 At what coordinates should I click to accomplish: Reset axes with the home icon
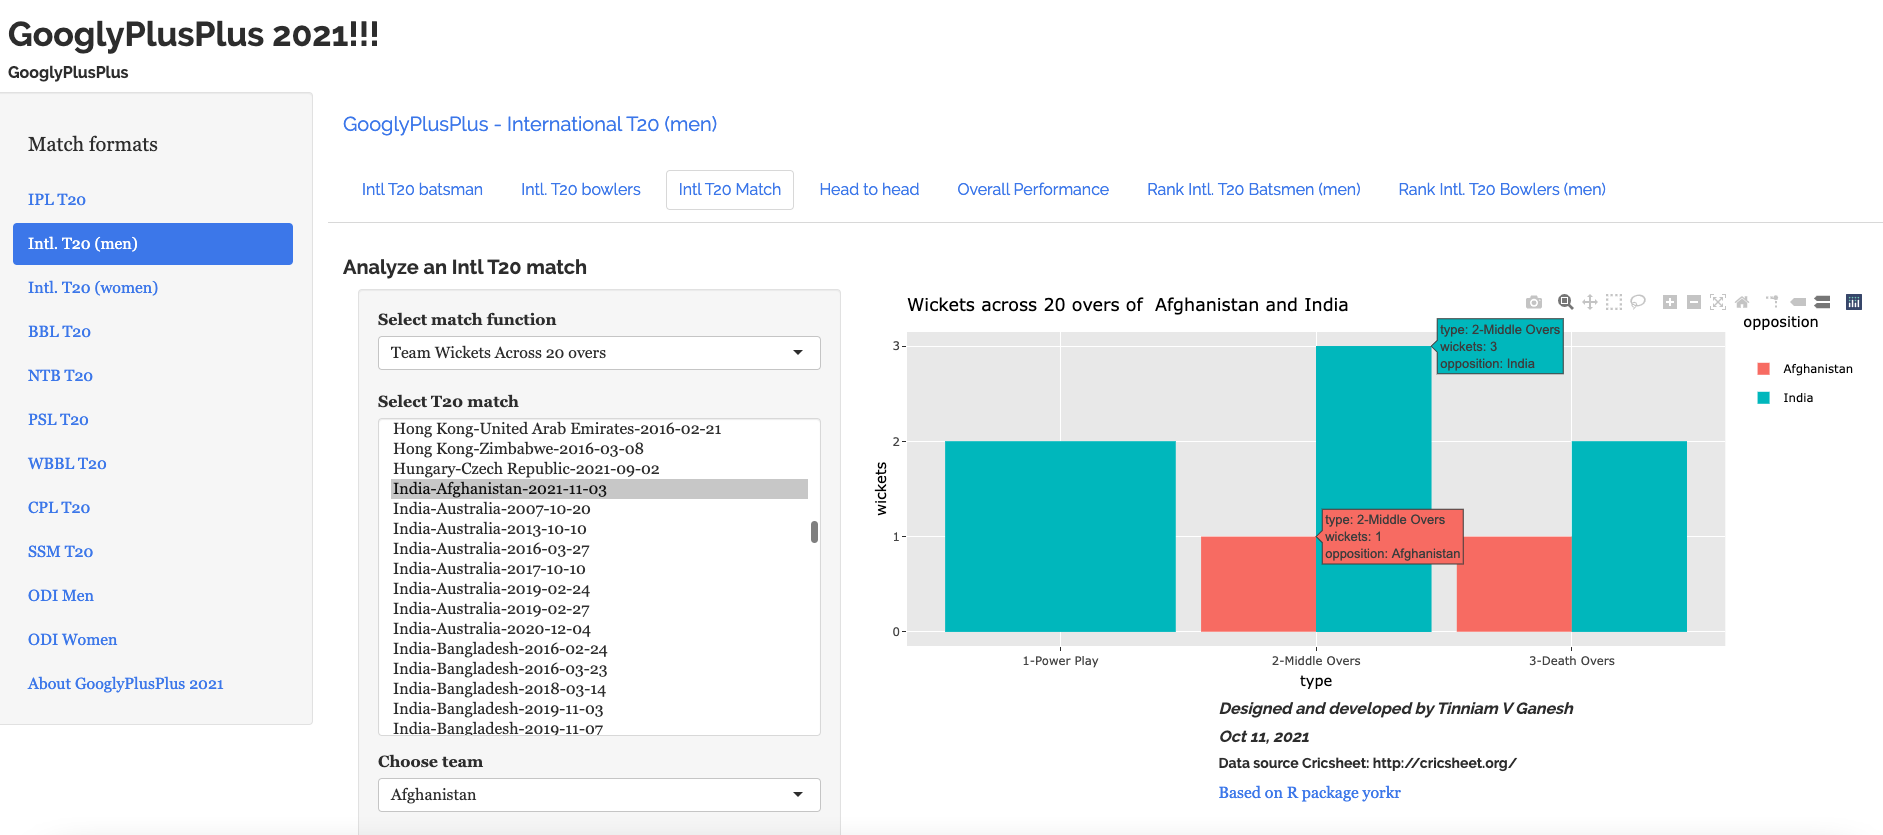click(1742, 302)
